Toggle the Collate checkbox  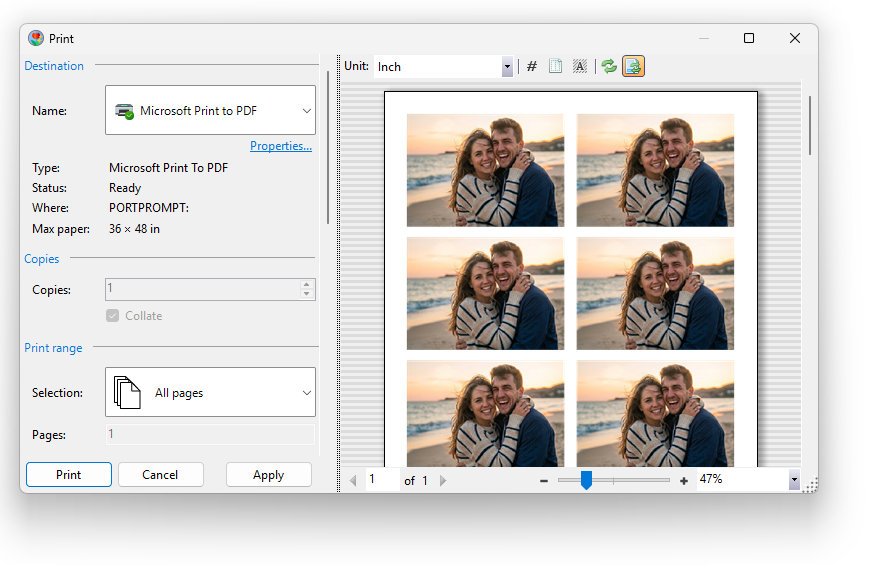point(113,316)
